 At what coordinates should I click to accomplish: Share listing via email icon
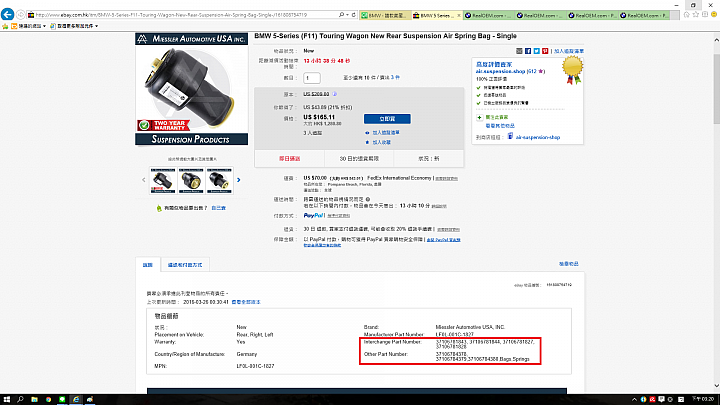point(519,51)
